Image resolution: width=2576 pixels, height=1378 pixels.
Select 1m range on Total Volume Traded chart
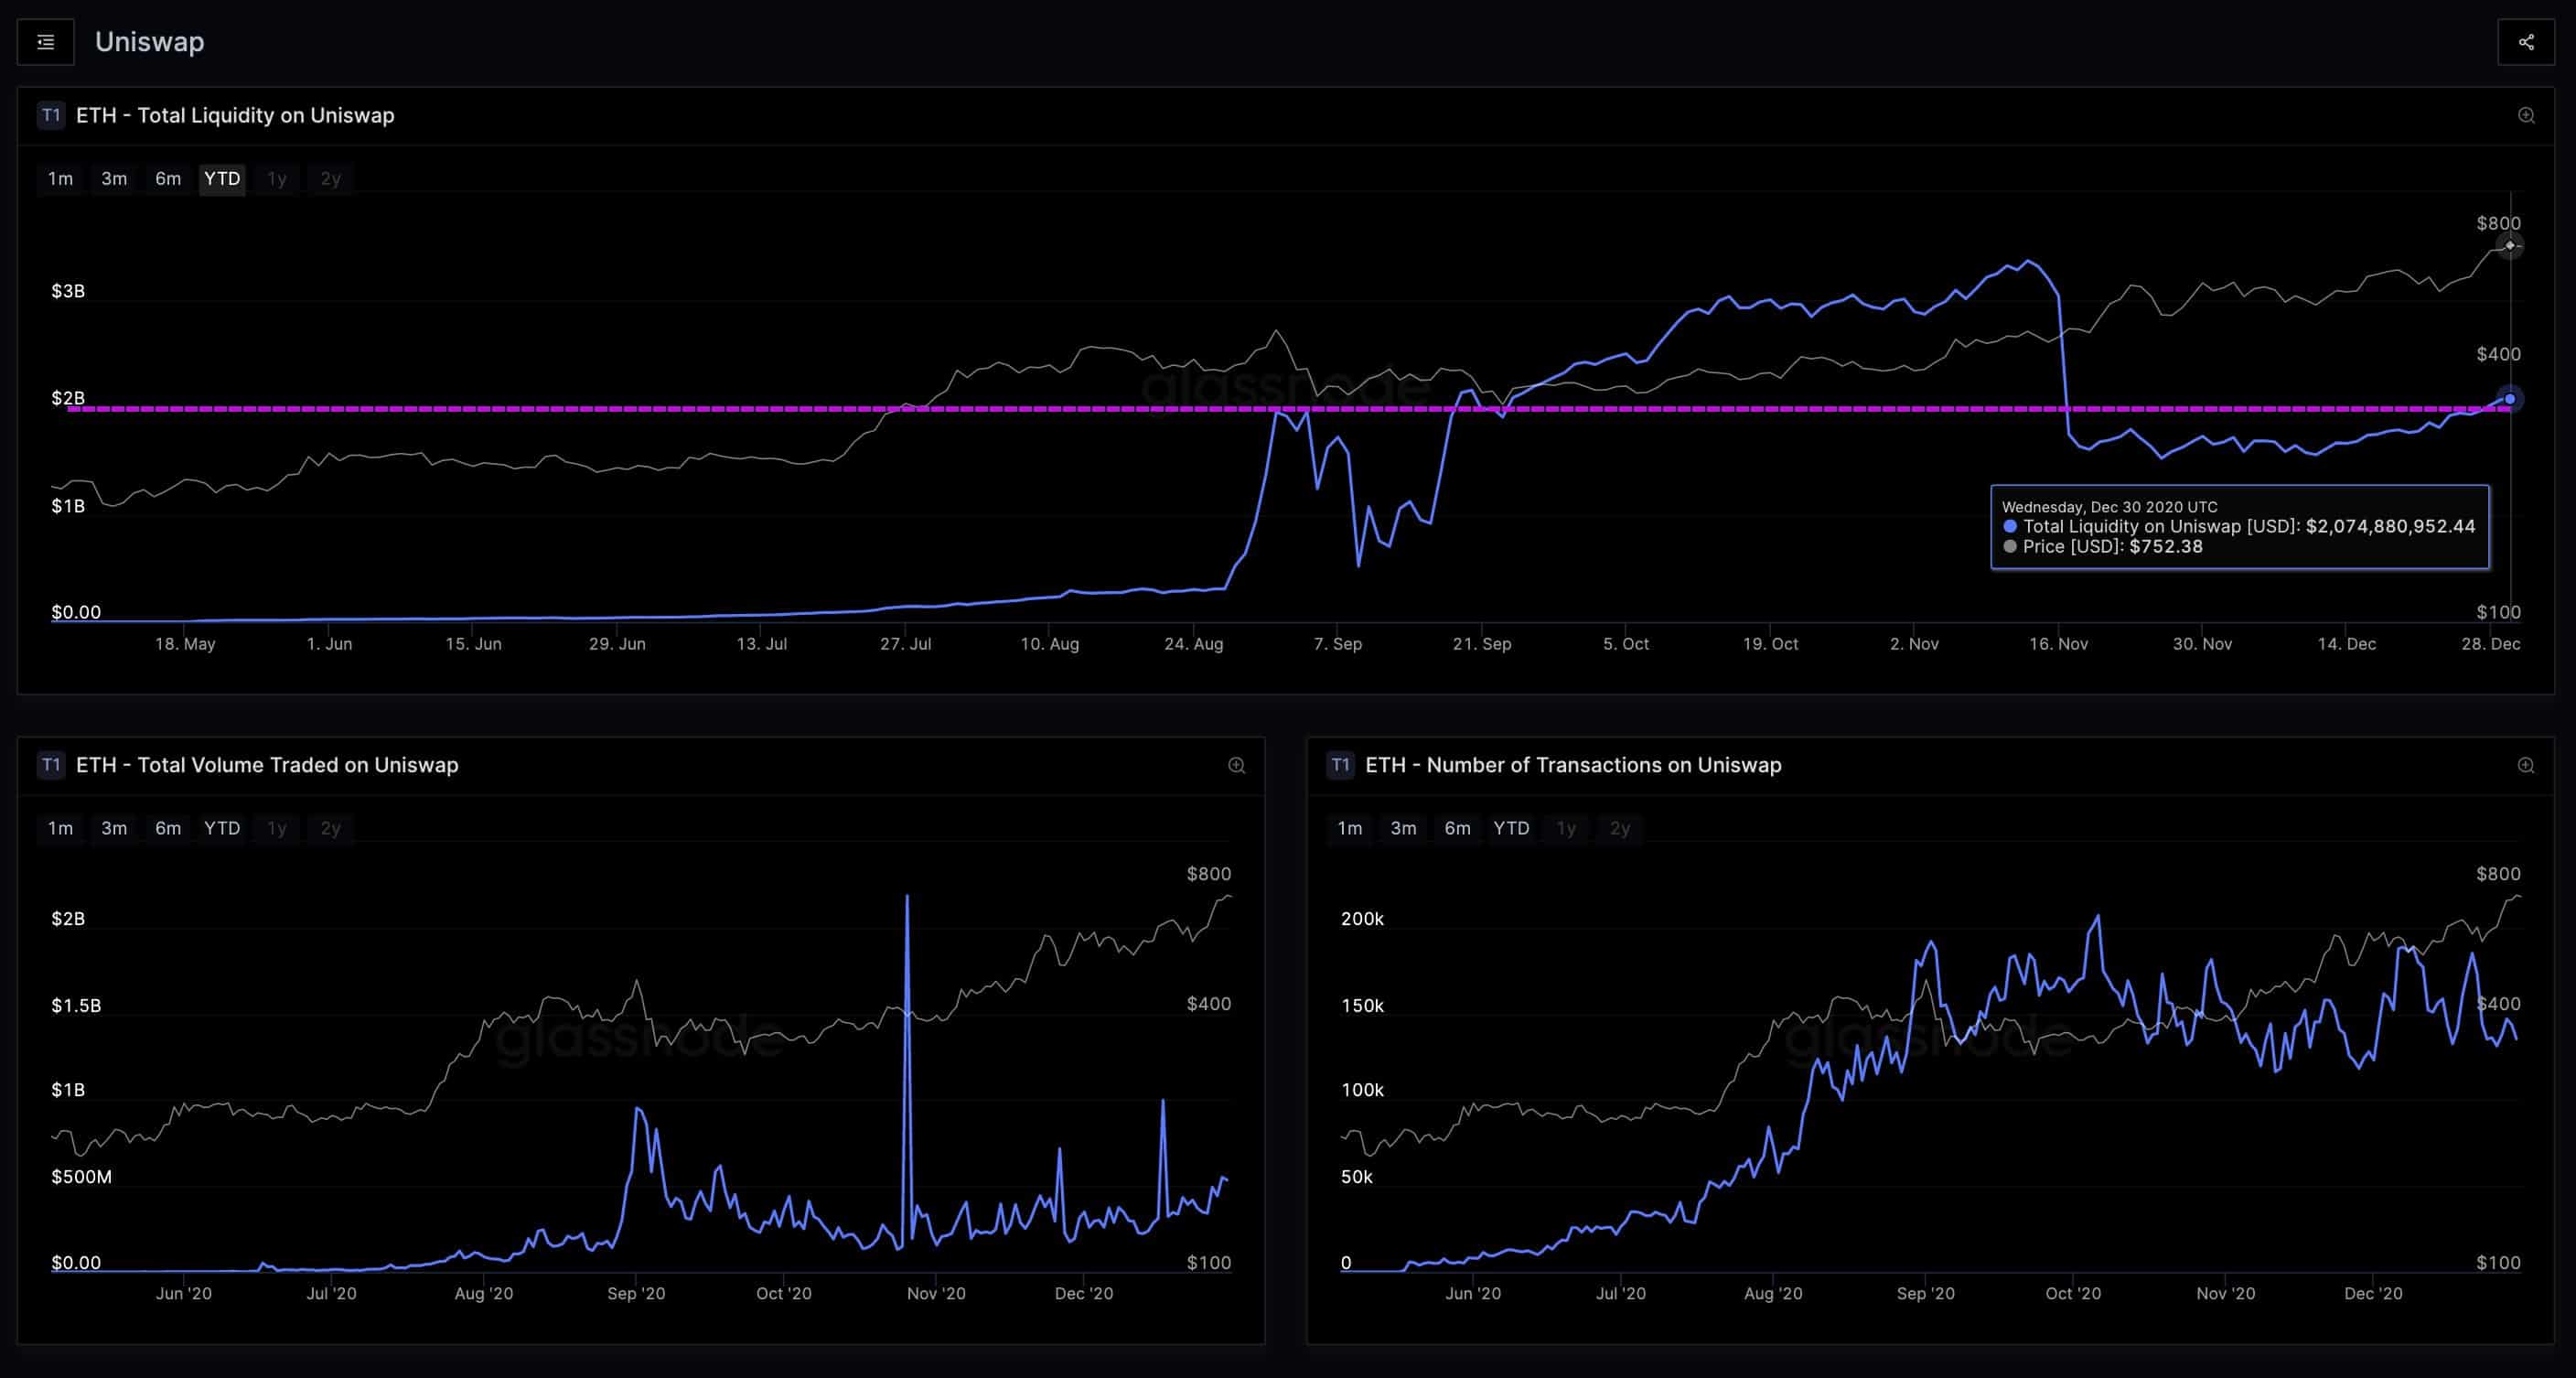click(61, 829)
